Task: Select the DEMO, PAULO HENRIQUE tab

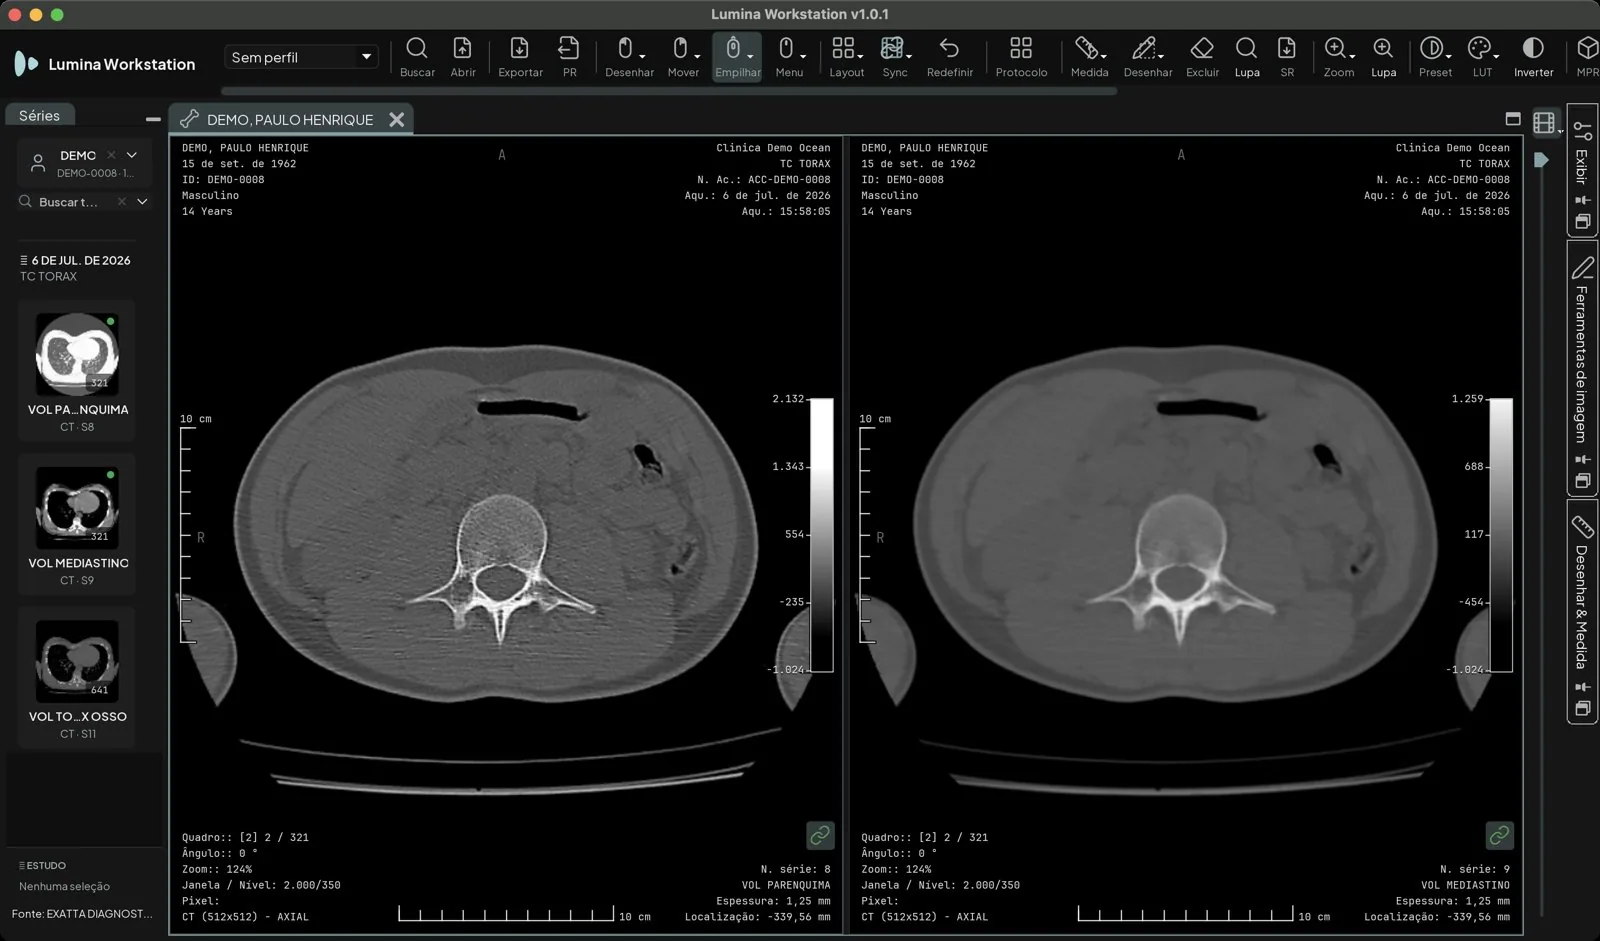Action: tap(290, 119)
